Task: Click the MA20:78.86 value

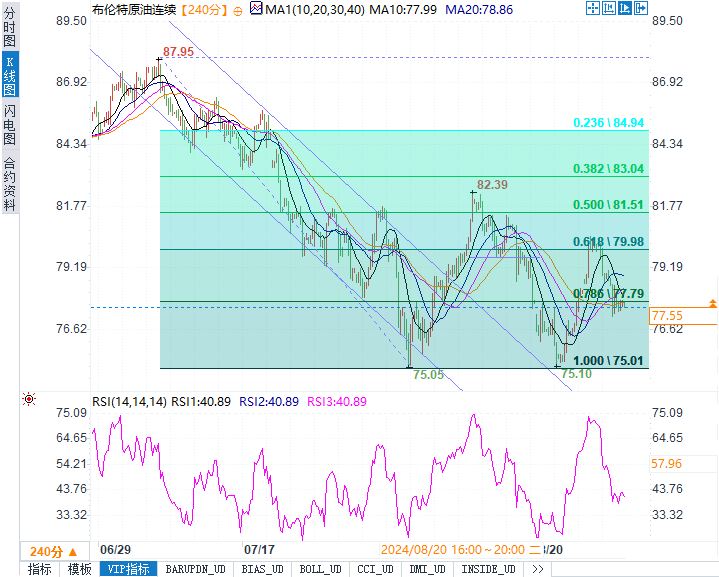Action: (479, 10)
